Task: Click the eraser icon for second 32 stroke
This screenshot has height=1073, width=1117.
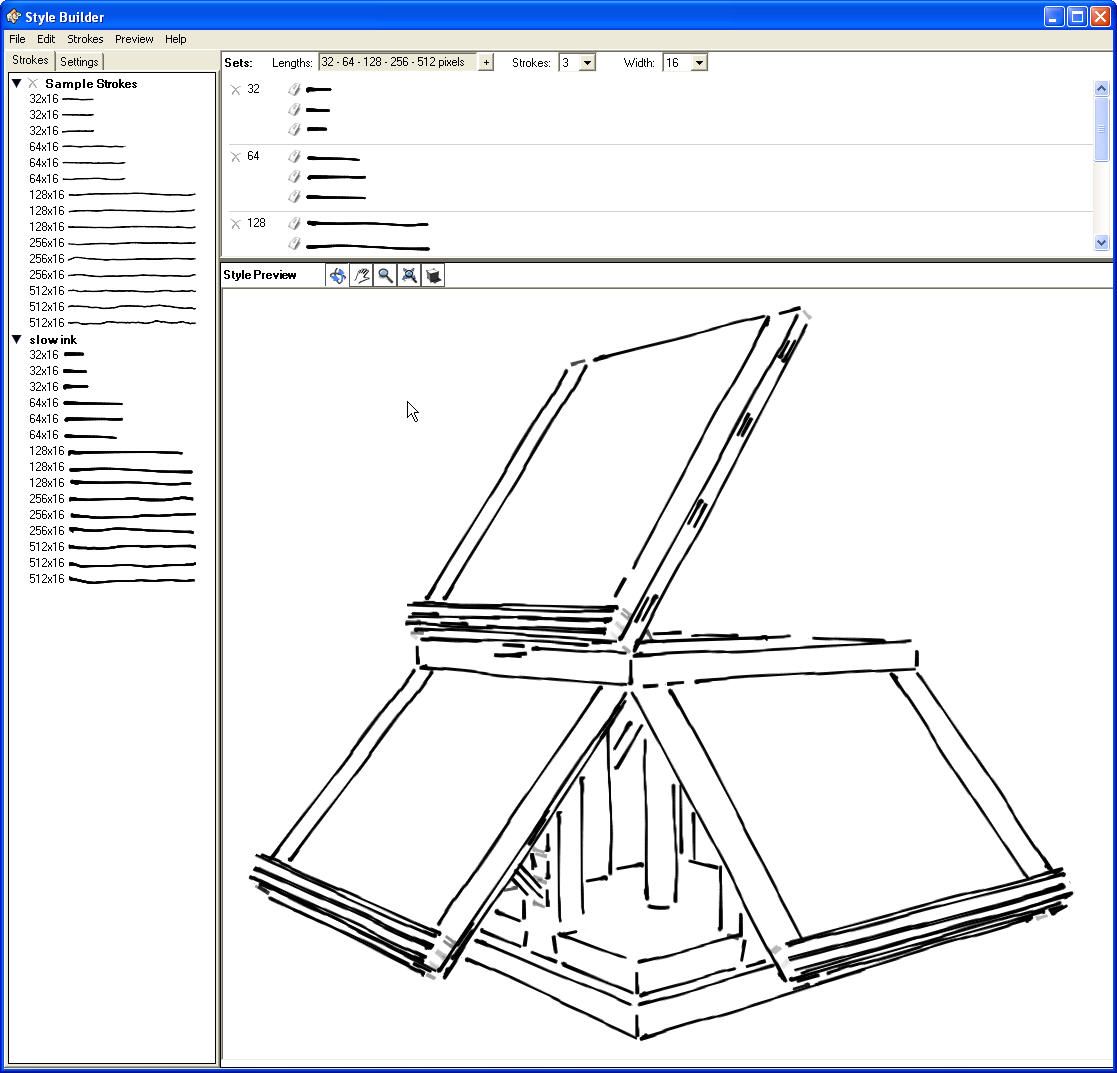Action: [294, 109]
